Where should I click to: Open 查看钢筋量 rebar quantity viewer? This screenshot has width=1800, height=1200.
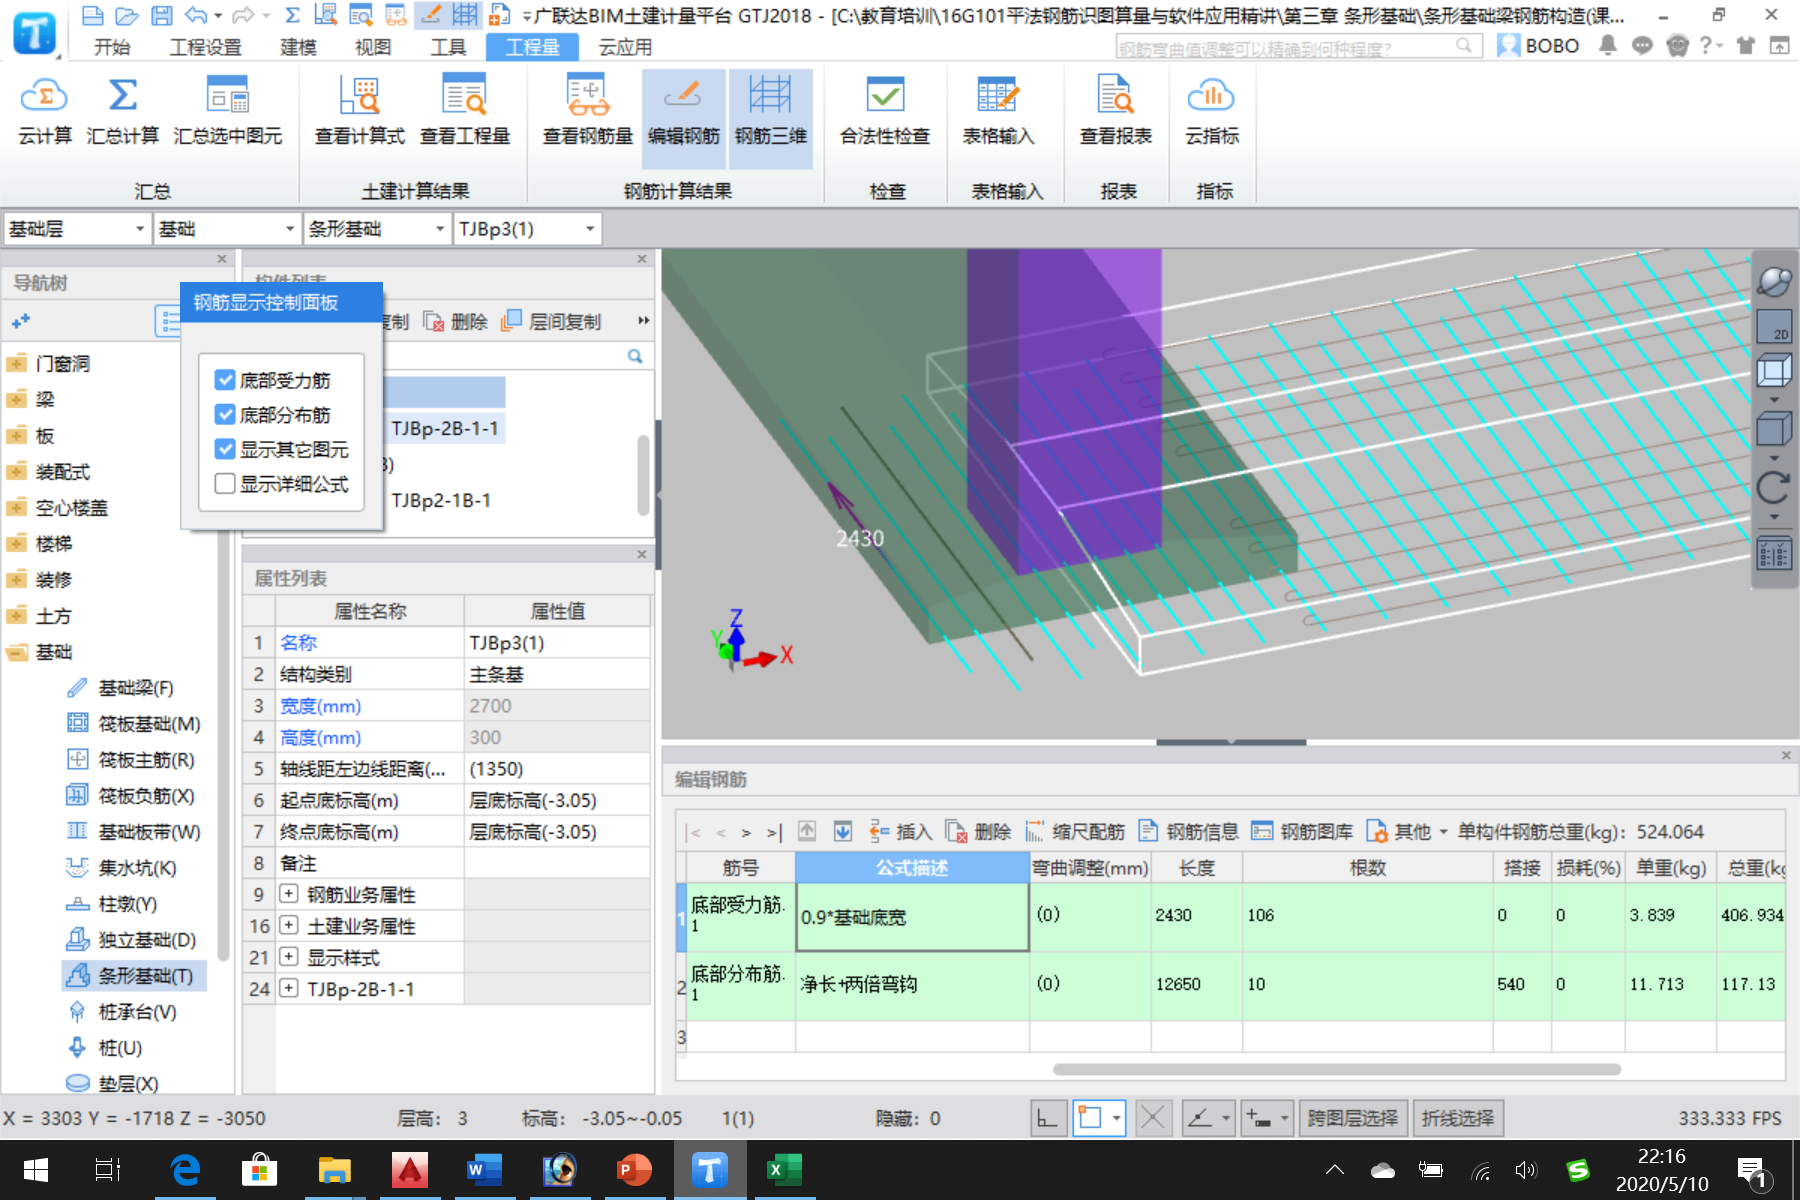pyautogui.click(x=588, y=111)
